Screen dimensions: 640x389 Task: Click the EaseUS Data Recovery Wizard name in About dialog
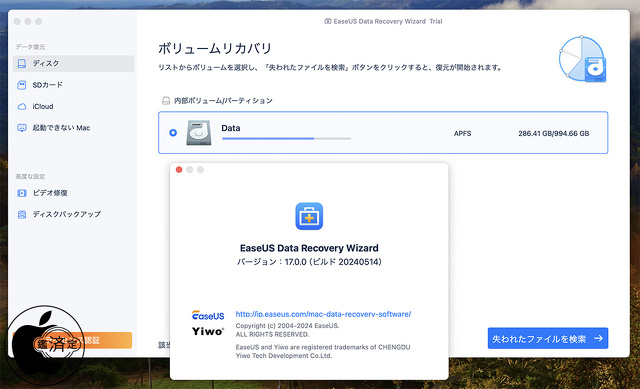coord(309,248)
